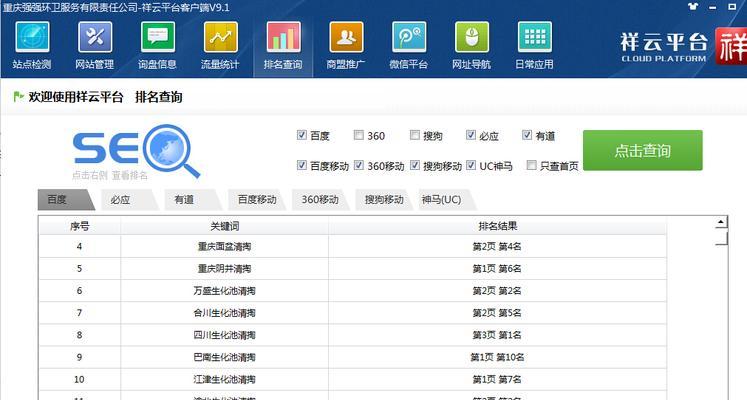This screenshot has width=747, height=400.
Task: Click result 第2页 第4名
Action: [x=497, y=247]
